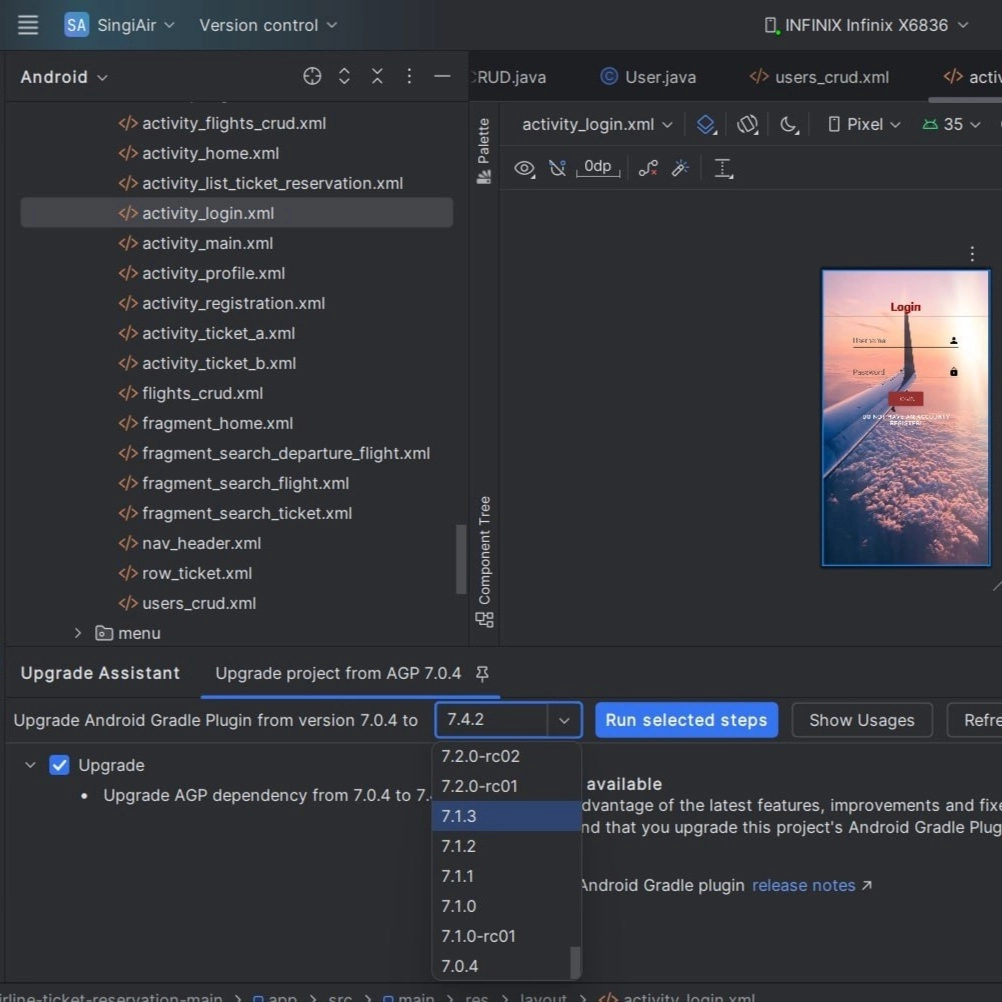
Task: Uncheck the Upgrade checkbox
Action: pyautogui.click(x=60, y=765)
